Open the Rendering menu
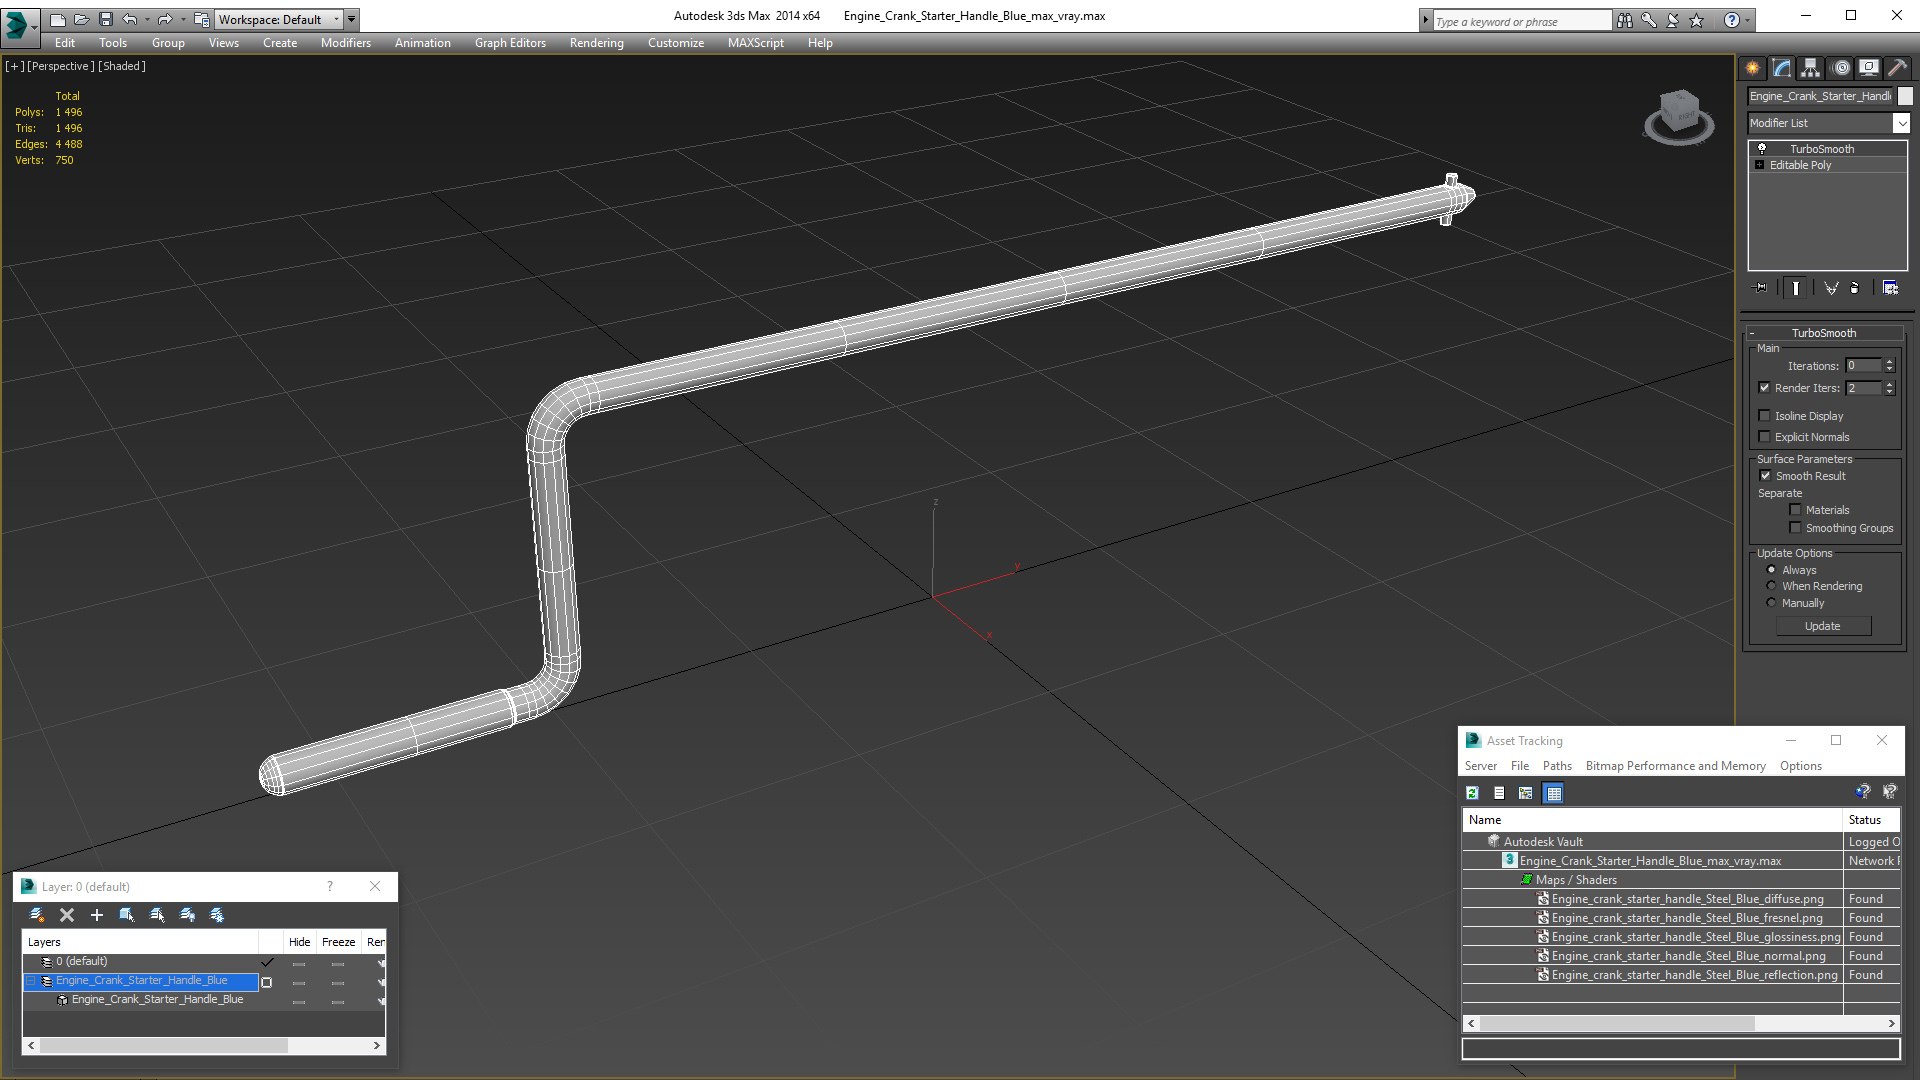 point(596,43)
